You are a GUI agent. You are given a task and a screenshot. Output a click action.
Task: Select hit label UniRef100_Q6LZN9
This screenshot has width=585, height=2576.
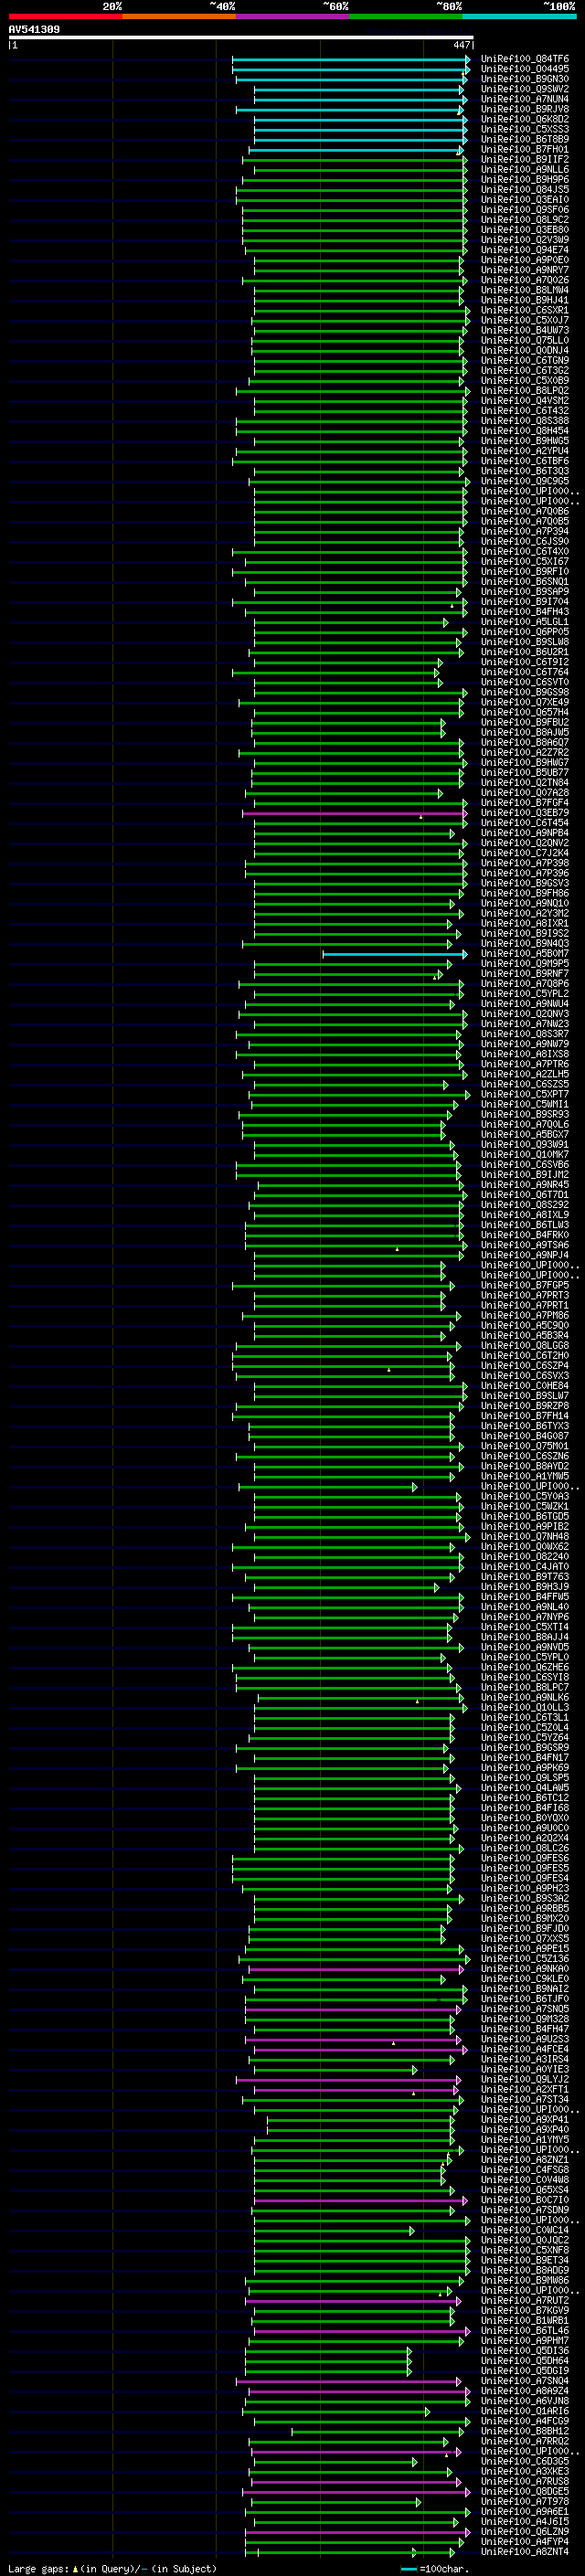click(x=525, y=2531)
